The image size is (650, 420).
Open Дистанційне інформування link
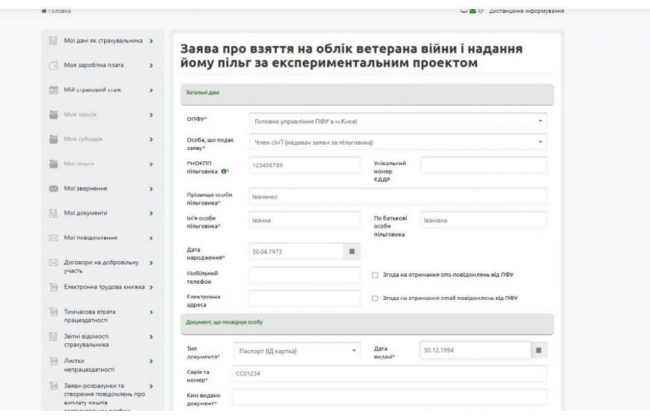pyautogui.click(x=526, y=11)
